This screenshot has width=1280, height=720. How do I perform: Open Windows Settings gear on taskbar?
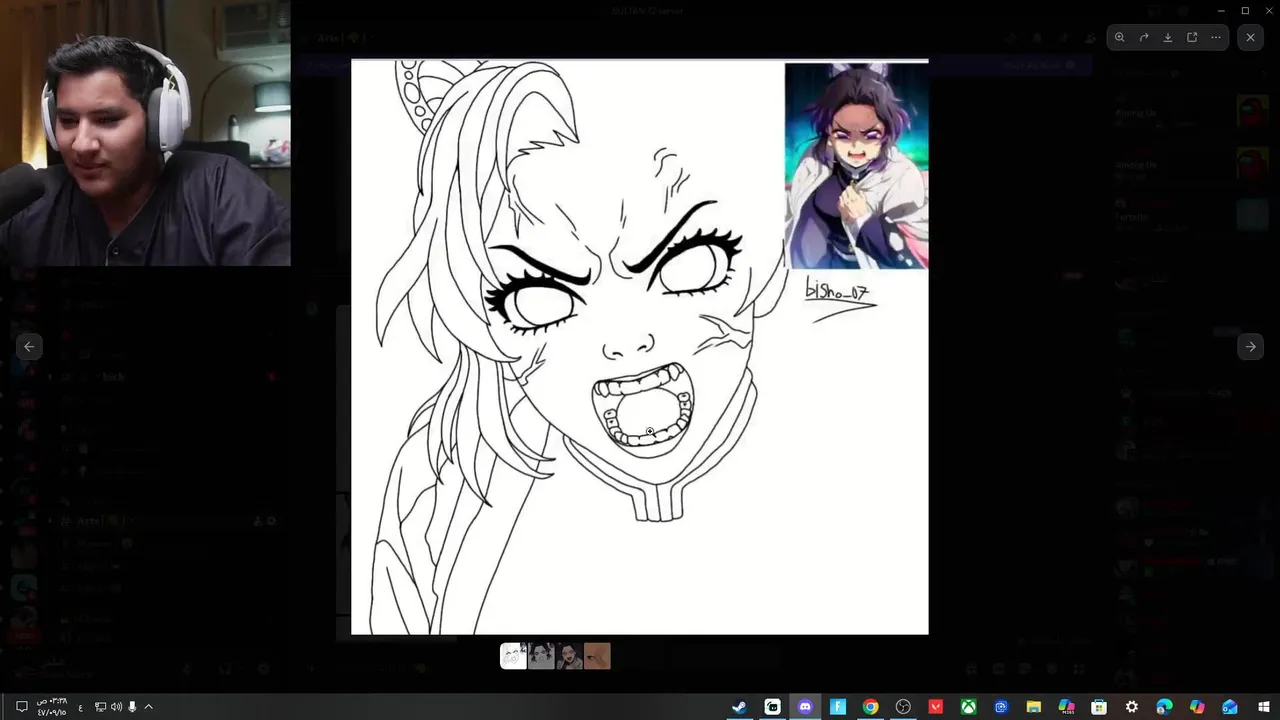click(1132, 707)
